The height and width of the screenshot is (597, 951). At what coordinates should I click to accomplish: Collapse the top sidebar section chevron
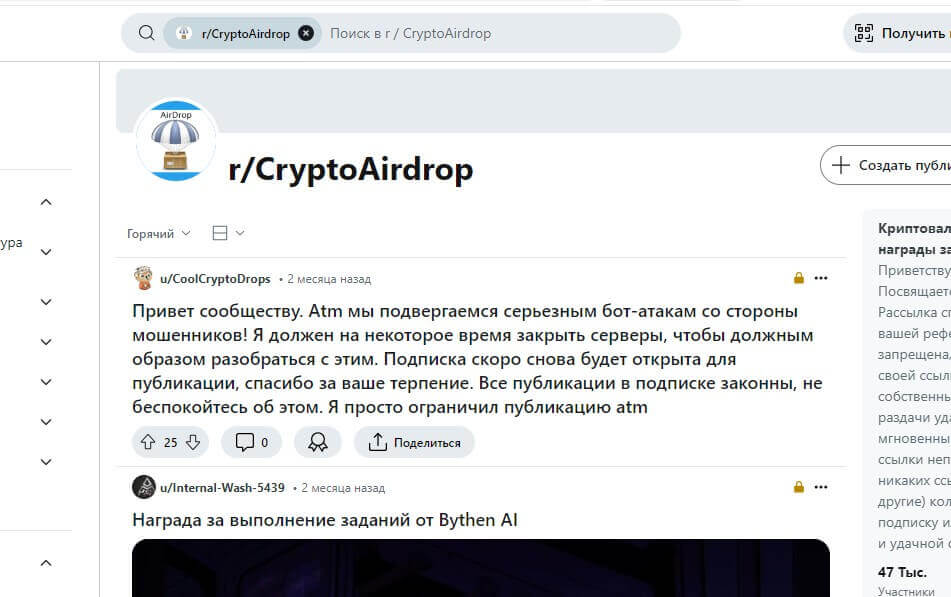[x=46, y=202]
